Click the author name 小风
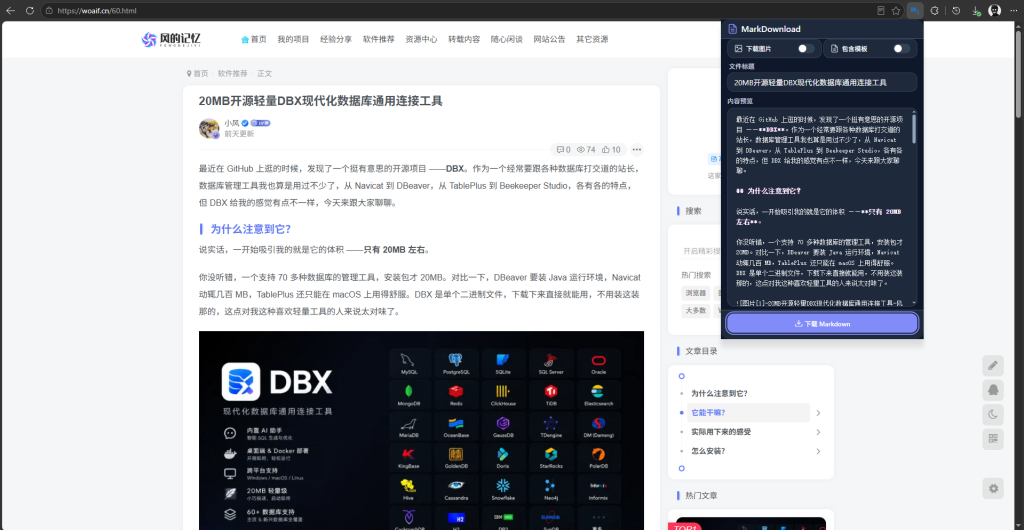Viewport: 1024px width, 530px height. coord(231,123)
